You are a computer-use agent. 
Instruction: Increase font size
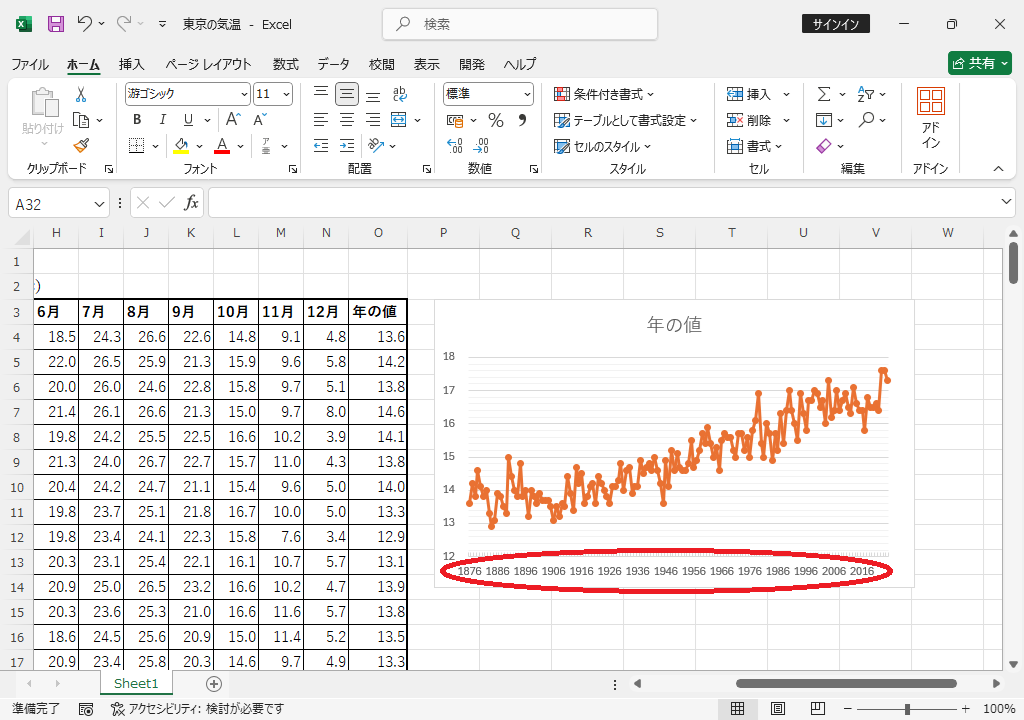coord(233,120)
